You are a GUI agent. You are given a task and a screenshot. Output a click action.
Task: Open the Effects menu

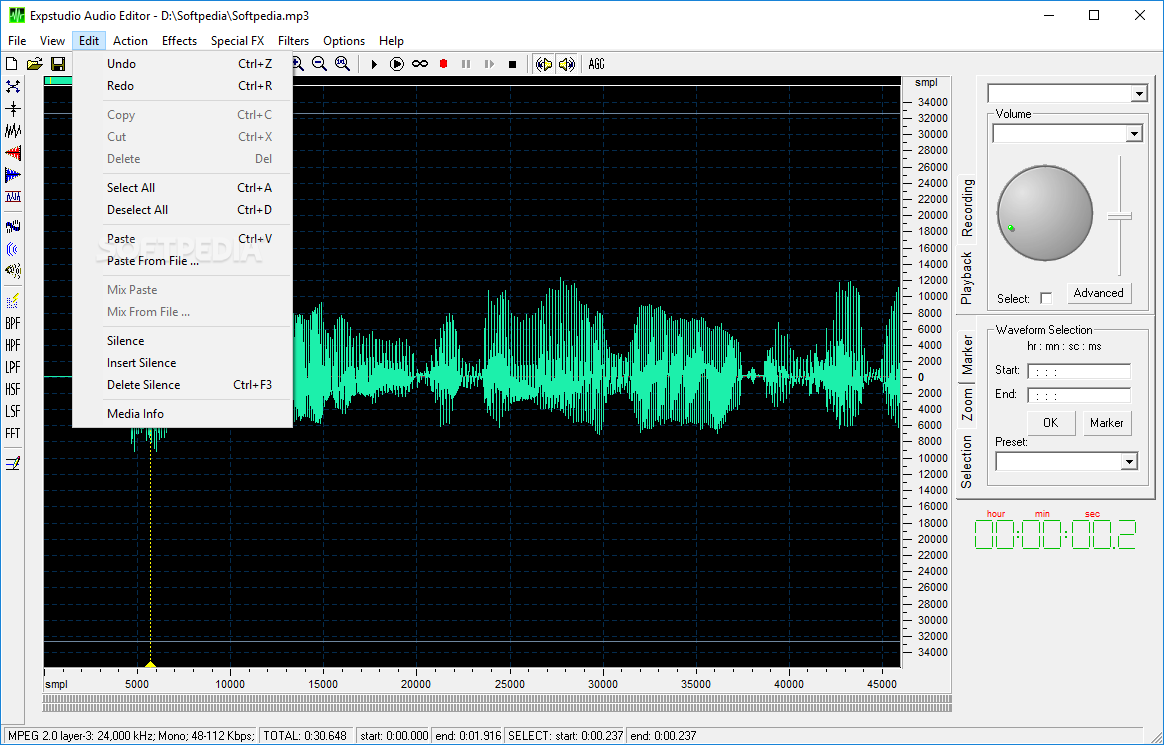click(180, 41)
